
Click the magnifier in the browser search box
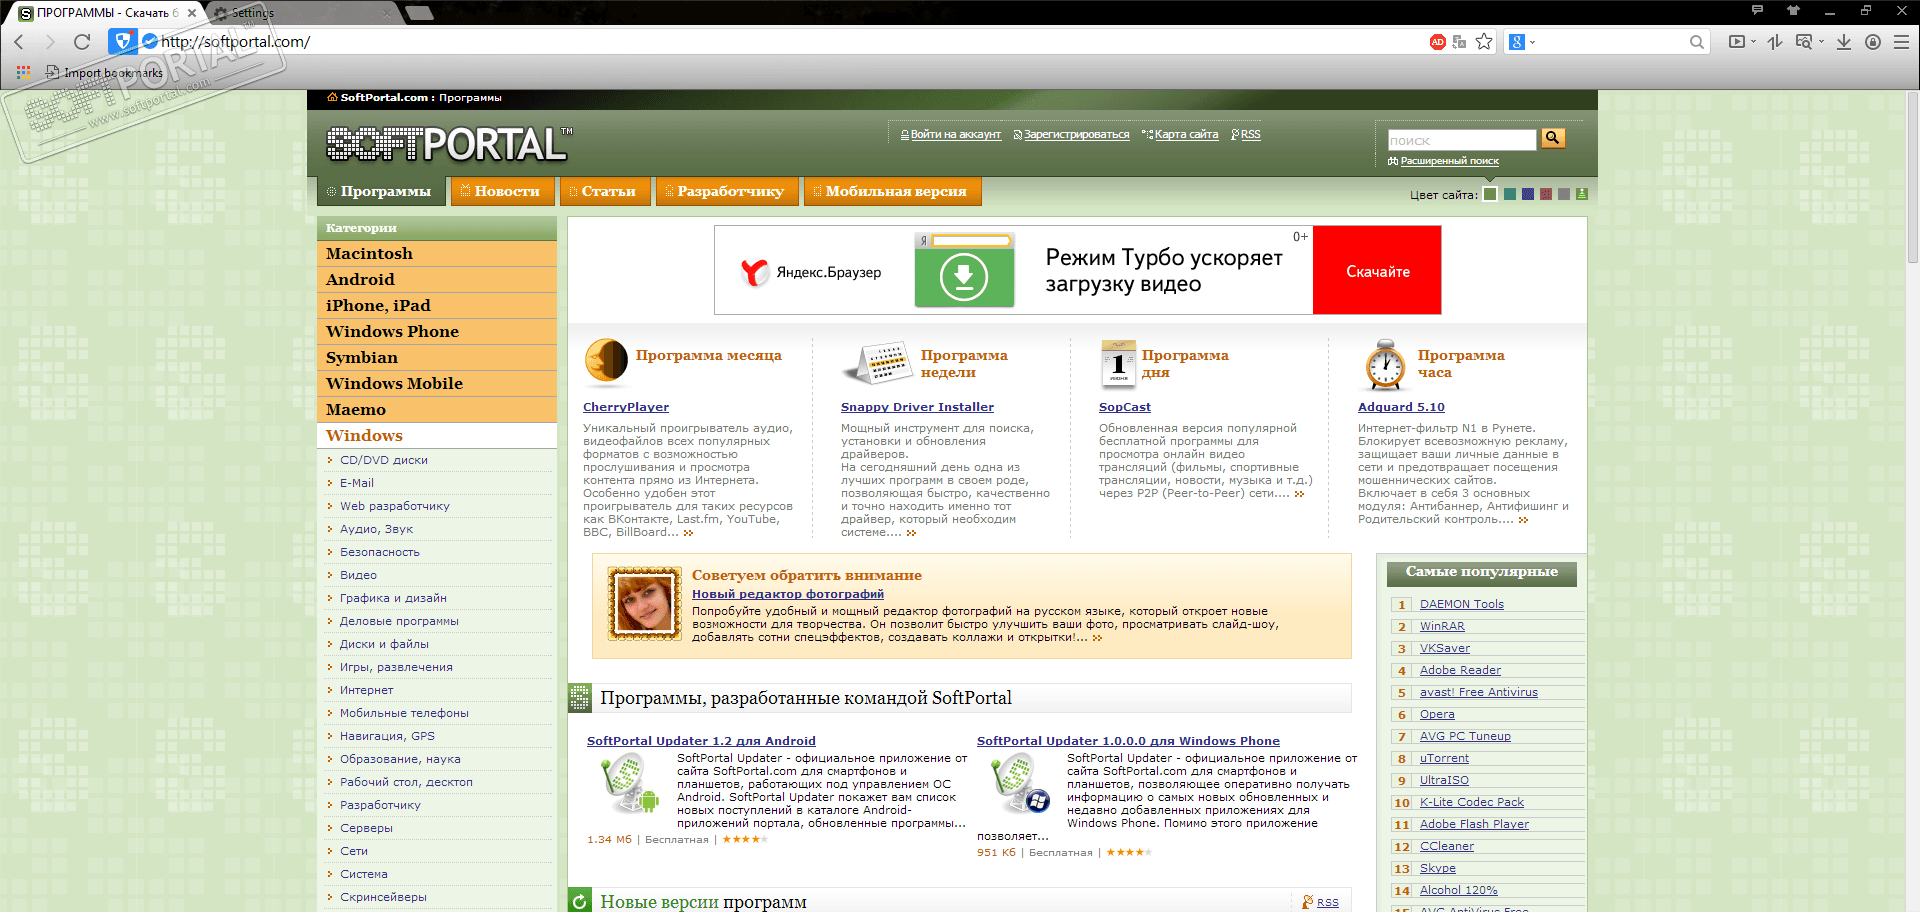[1696, 42]
